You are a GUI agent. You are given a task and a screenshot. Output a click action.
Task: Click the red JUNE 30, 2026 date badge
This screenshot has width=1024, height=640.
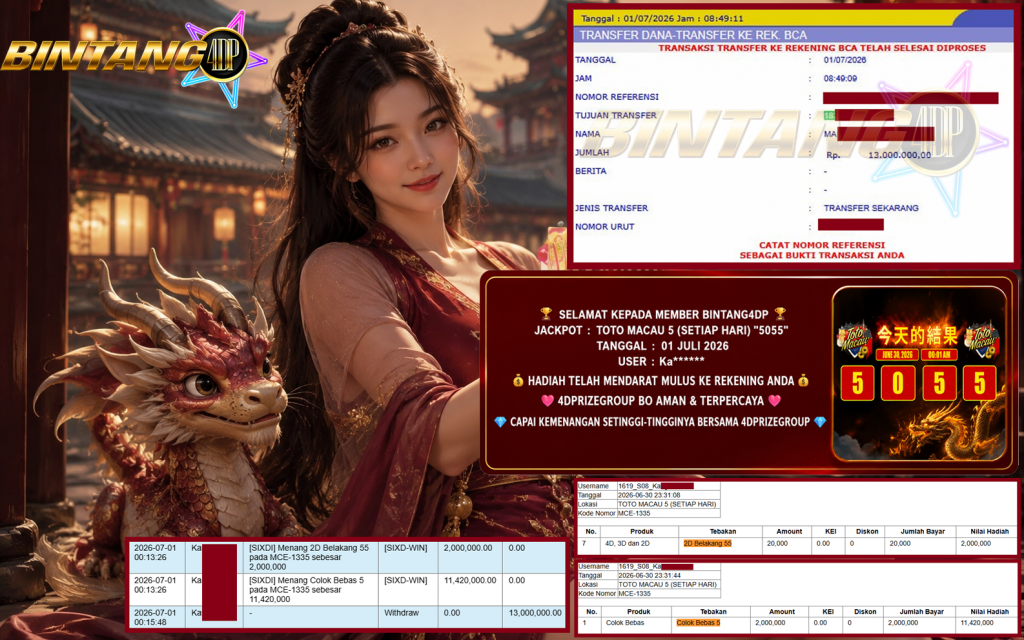[x=897, y=355]
